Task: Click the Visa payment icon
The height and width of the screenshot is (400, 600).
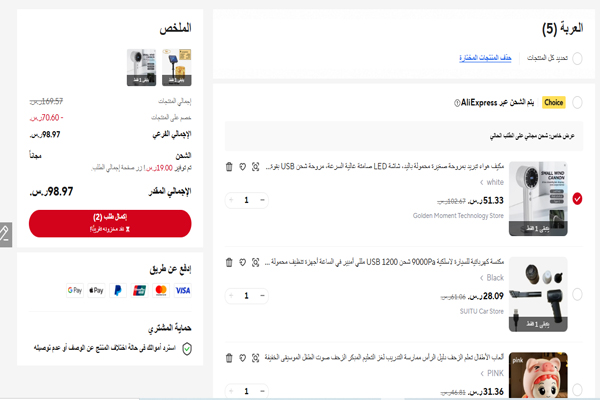Action: tap(183, 291)
